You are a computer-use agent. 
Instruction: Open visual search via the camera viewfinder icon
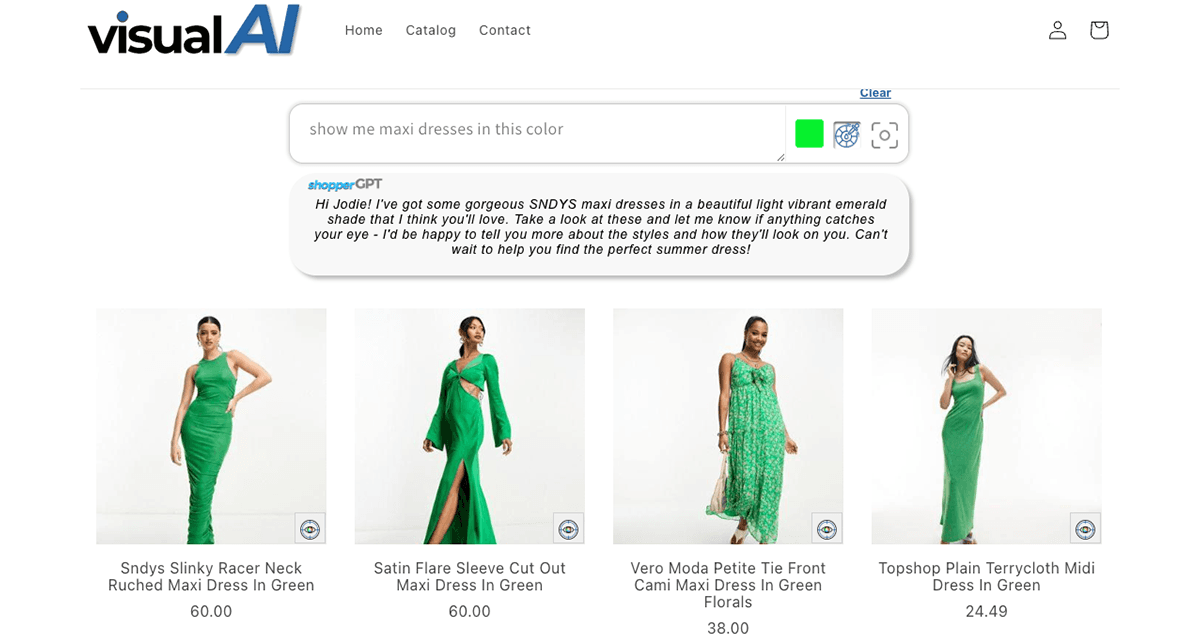(x=883, y=134)
